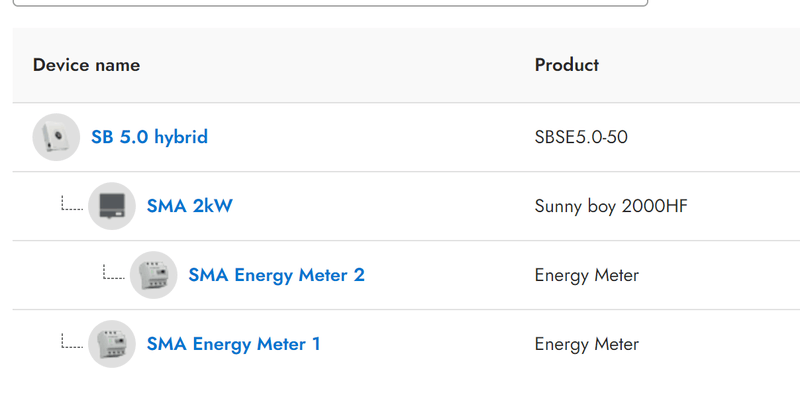Screen dimensions: 800x399
Task: Click Energy Meter product in Meter 1 row
Action: pos(587,344)
